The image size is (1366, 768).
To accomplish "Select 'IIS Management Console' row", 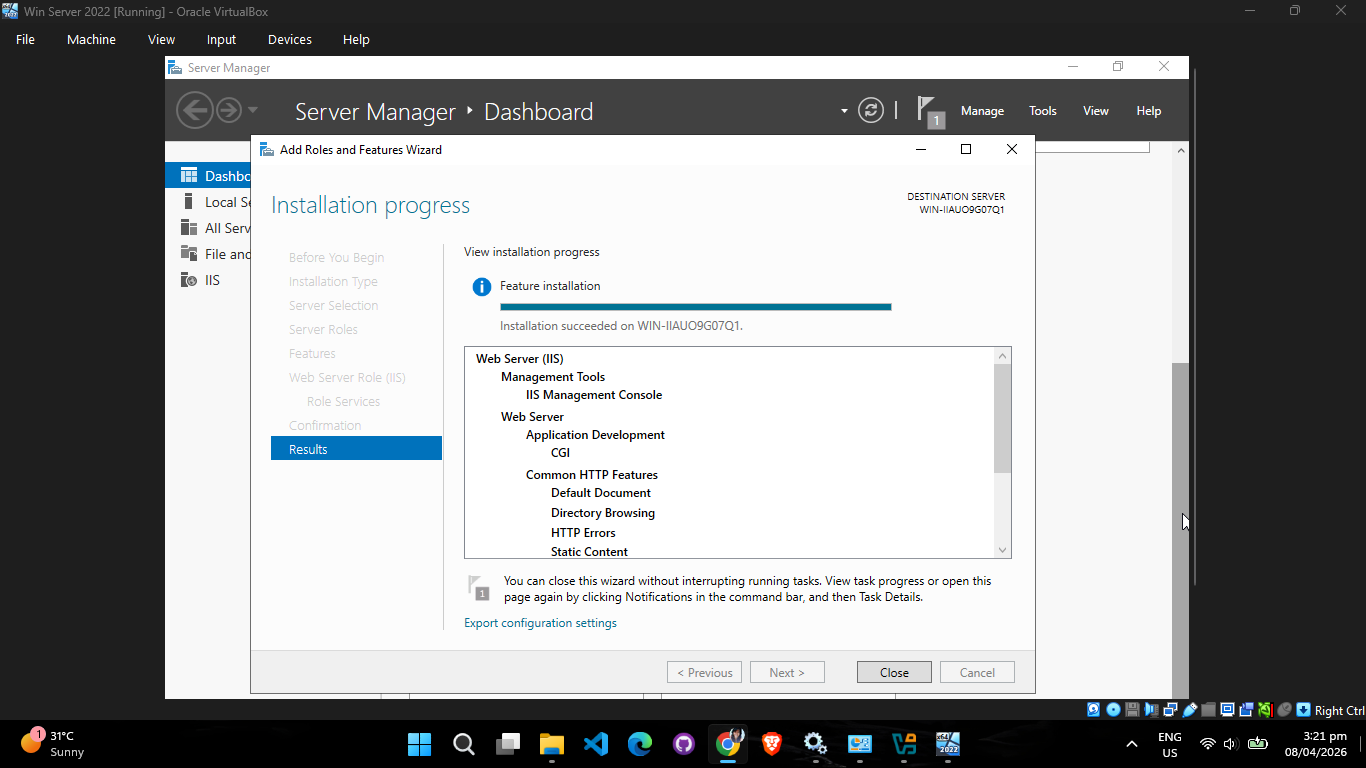I will pos(594,395).
